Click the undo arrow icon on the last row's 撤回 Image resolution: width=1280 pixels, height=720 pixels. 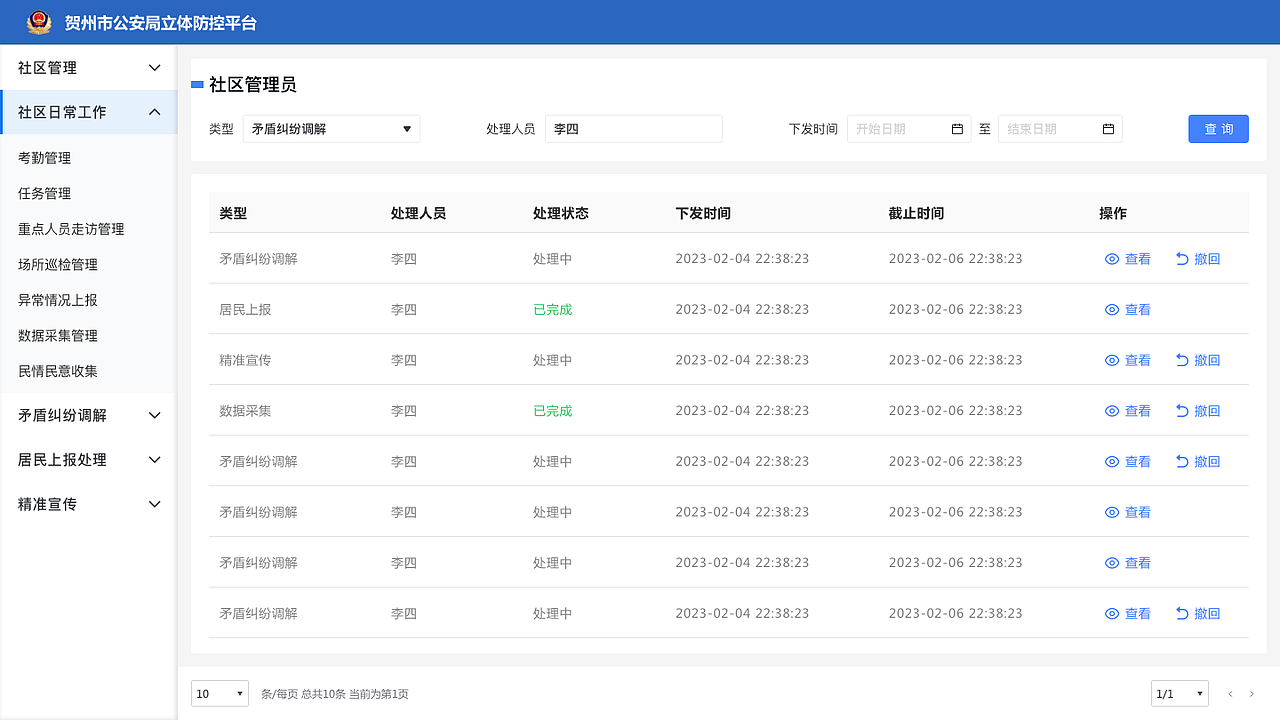click(x=1180, y=613)
